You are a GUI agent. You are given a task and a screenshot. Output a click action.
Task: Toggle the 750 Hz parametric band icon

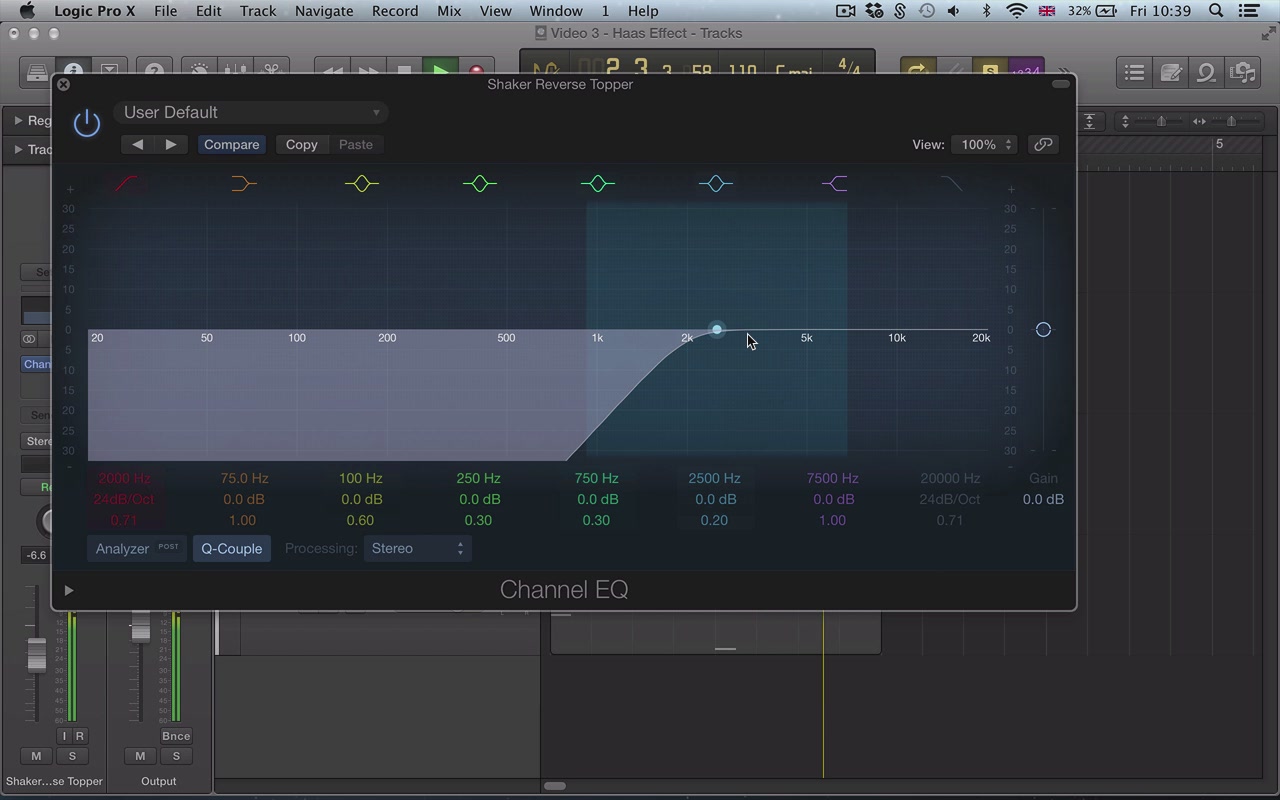pos(598,184)
